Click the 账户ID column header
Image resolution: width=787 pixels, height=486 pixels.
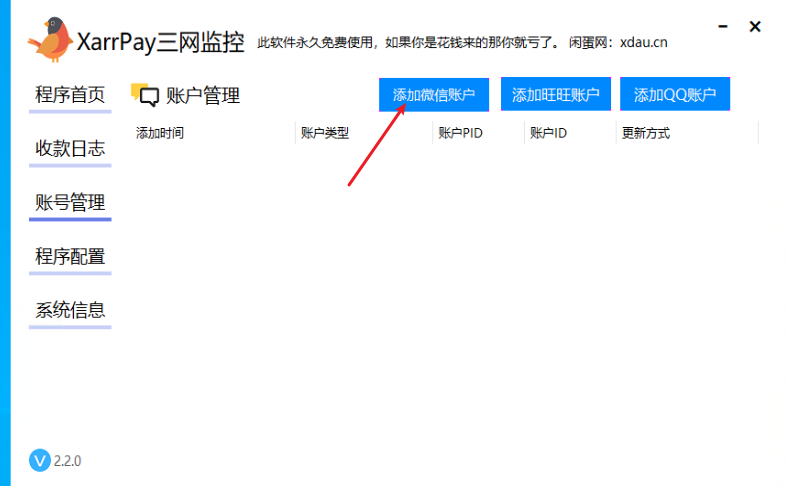pos(548,133)
